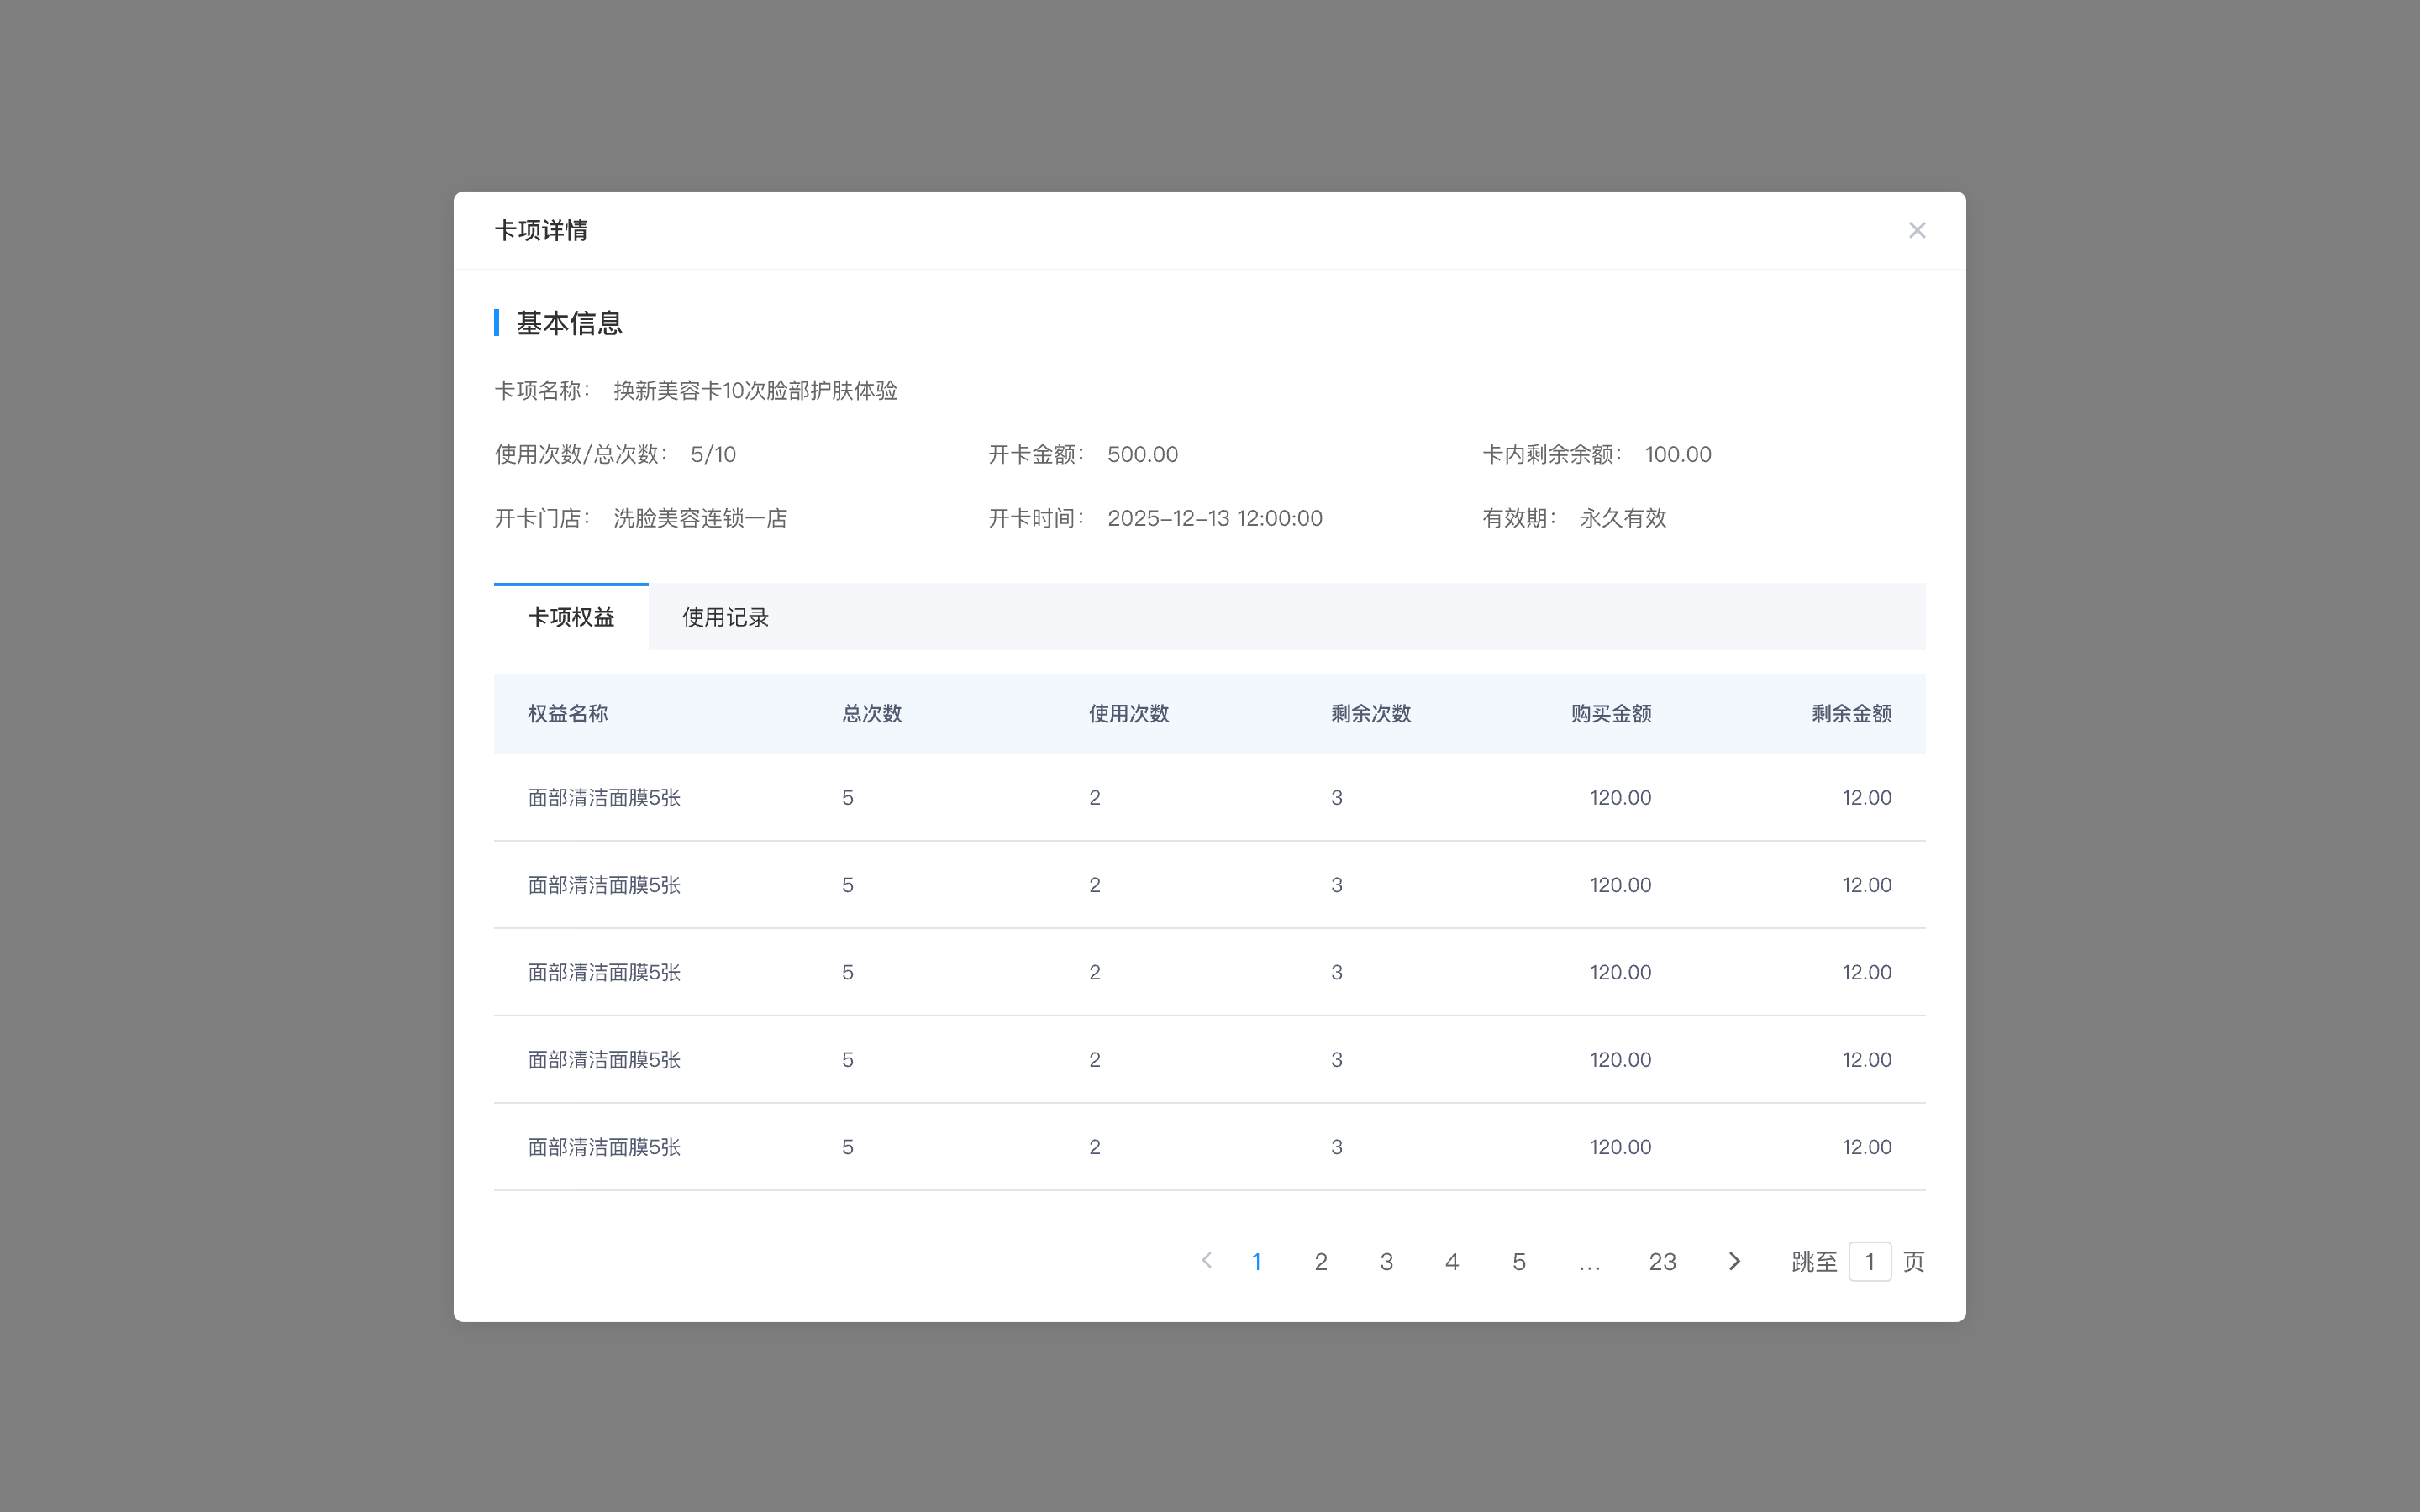Select page 4 in pagination
This screenshot has height=1512, width=2420.
(x=1452, y=1262)
